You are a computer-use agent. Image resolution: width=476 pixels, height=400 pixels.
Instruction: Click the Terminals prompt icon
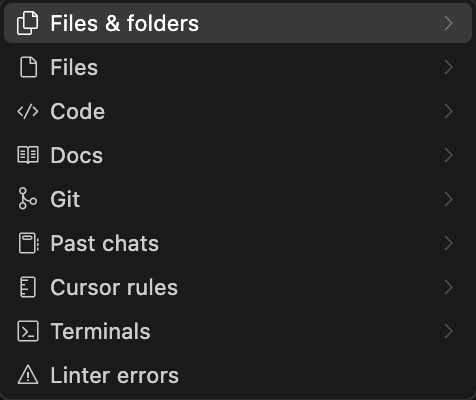tap(28, 331)
